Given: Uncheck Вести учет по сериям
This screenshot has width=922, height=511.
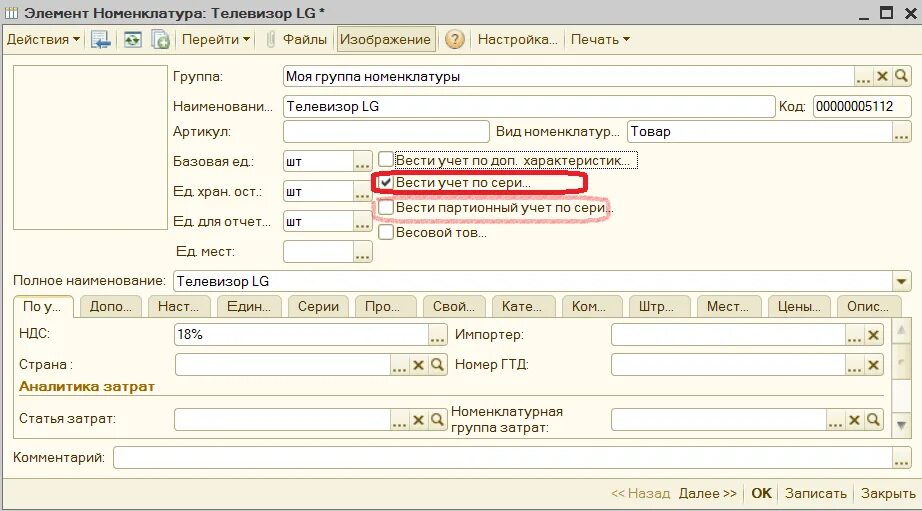Looking at the screenshot, I should tap(386, 182).
